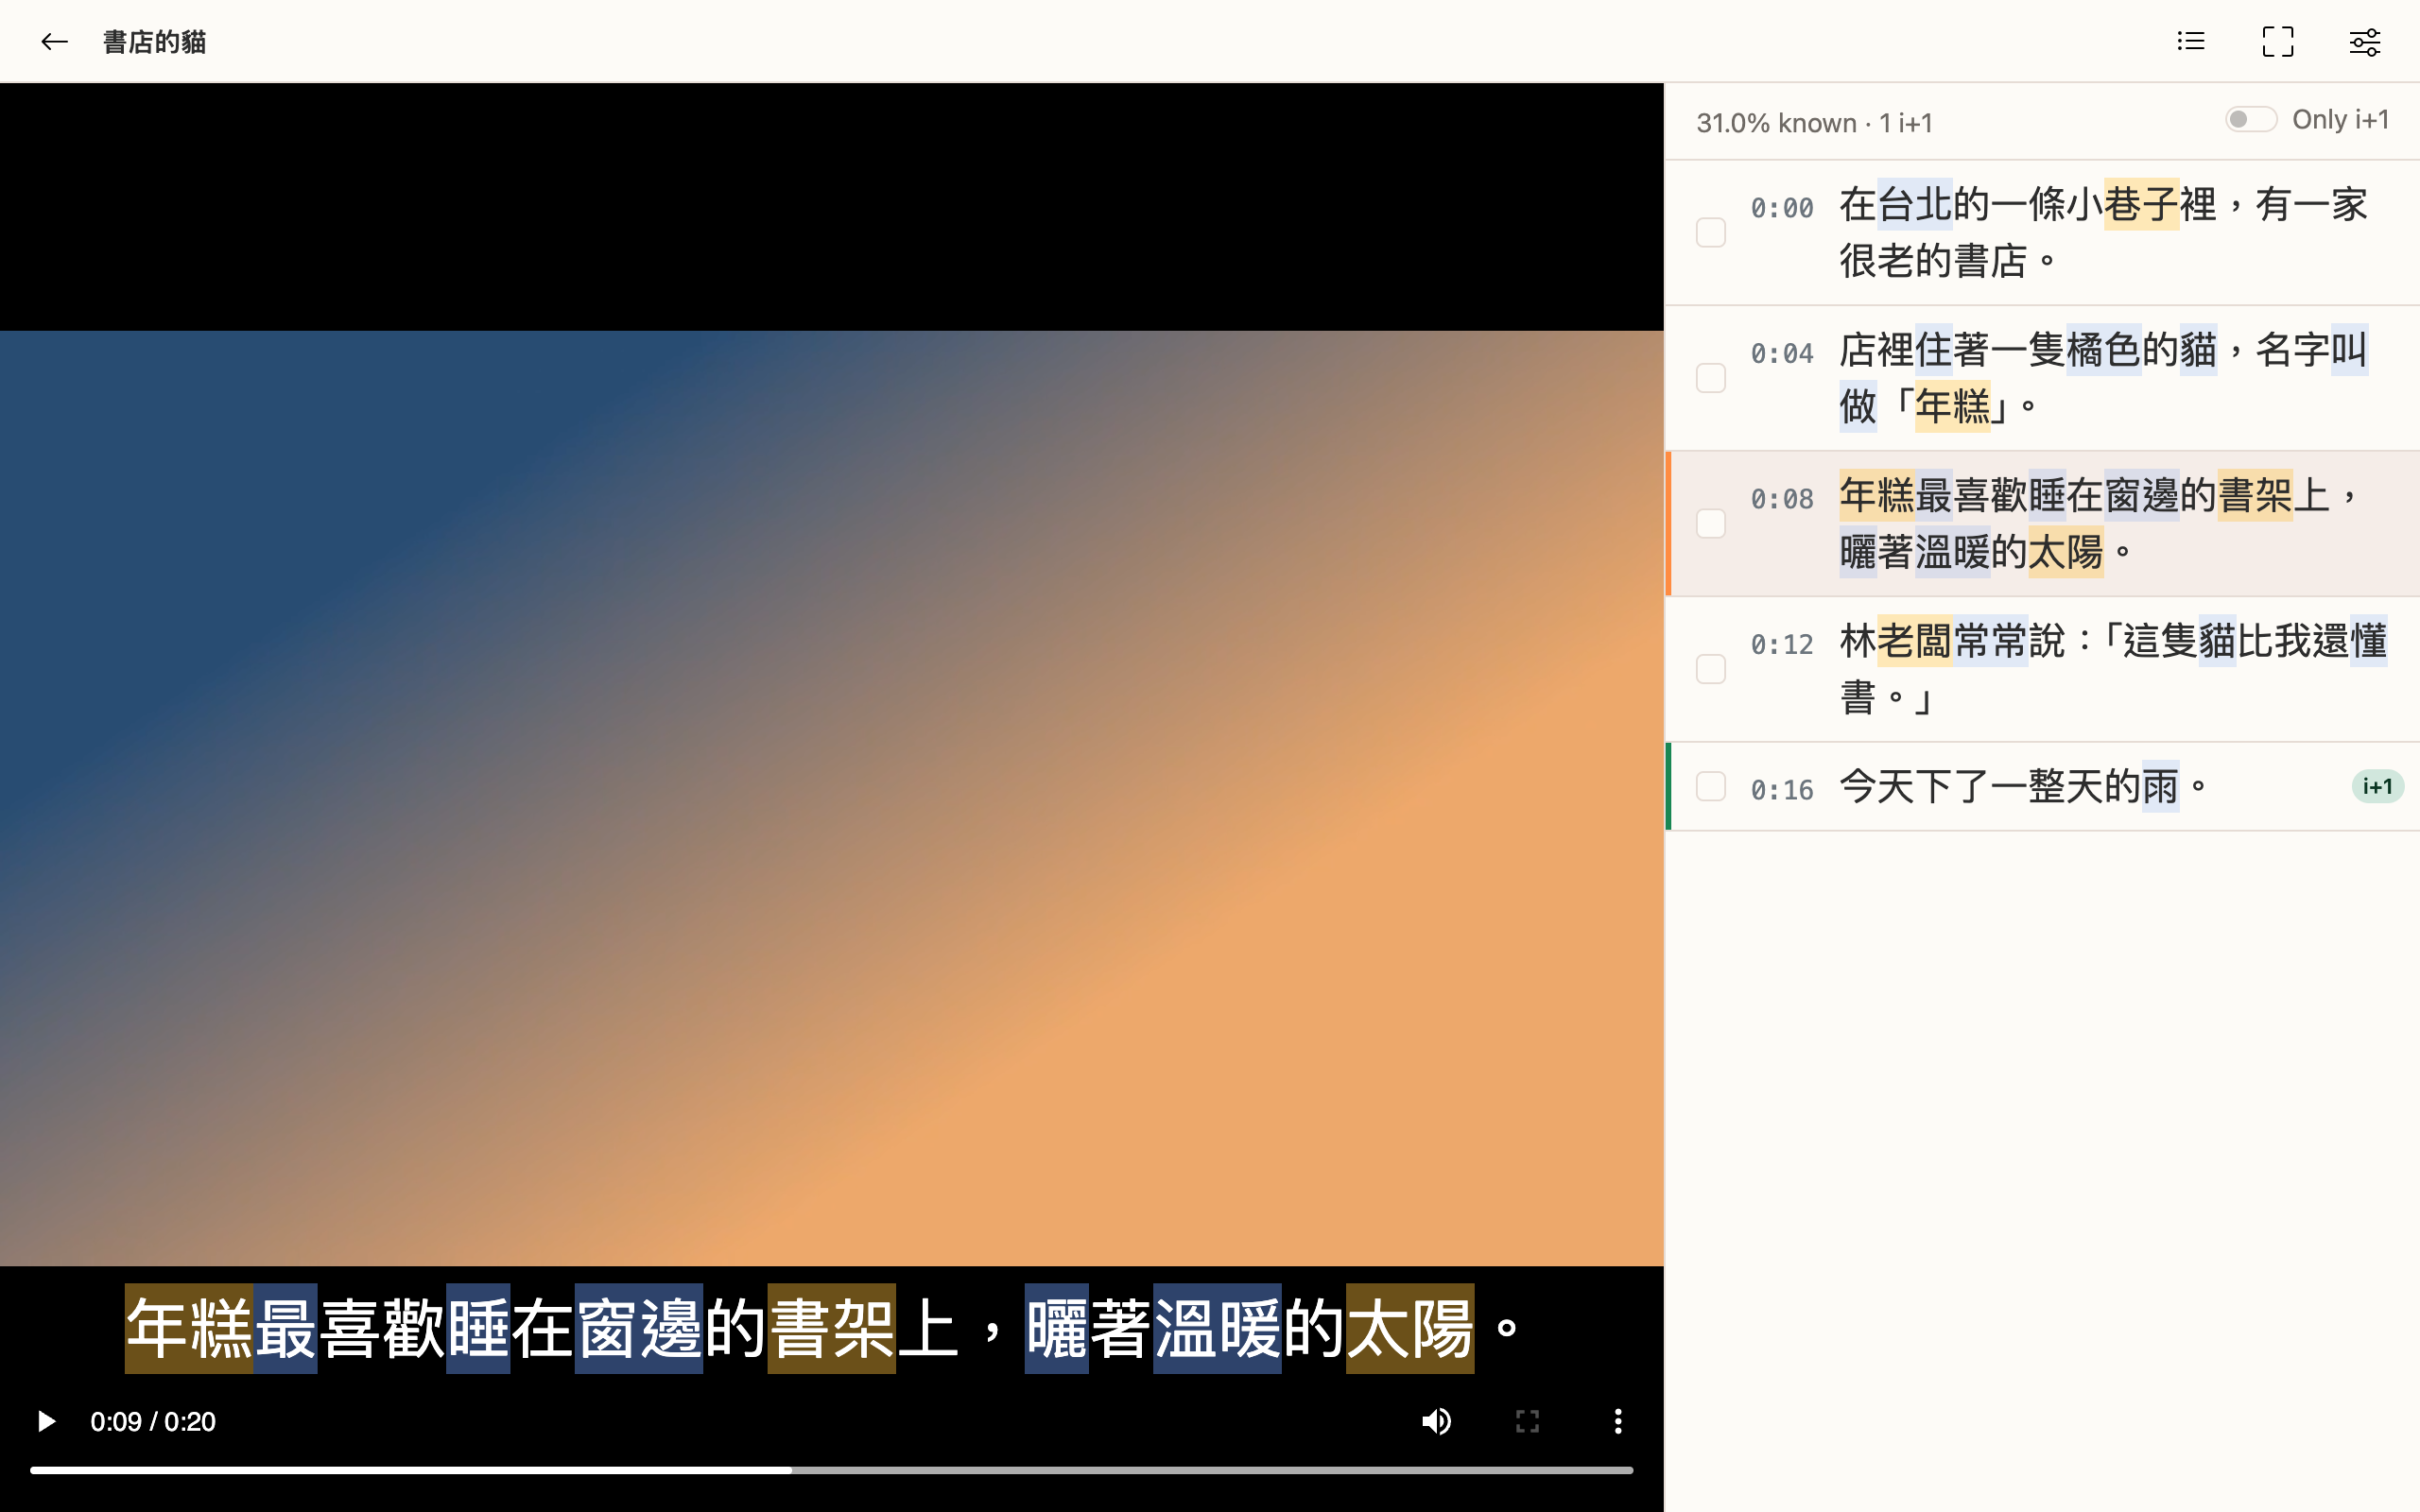Check the box for the 0:04 sentence
Screen dimensions: 2420x1512
1710,378
